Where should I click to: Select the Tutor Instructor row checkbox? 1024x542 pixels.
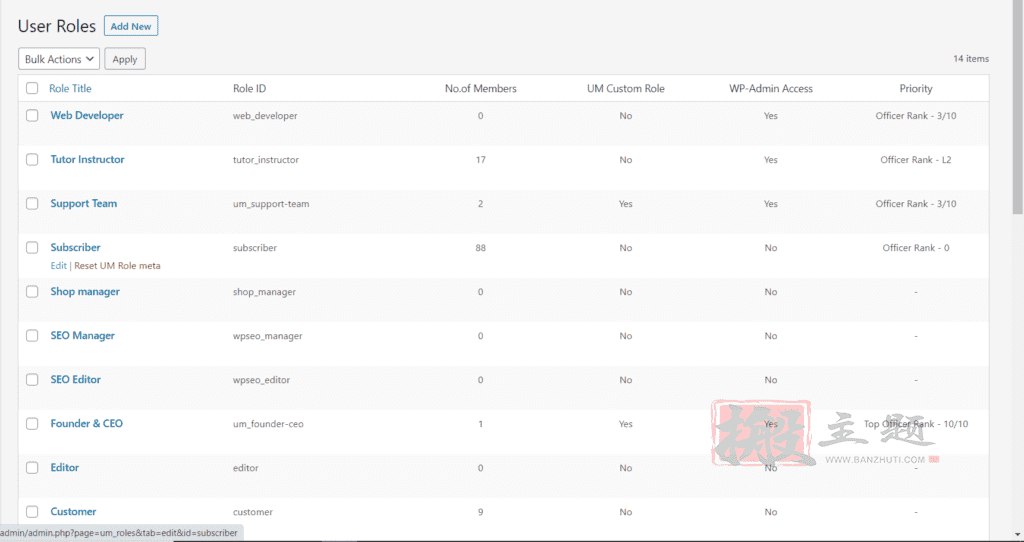(32, 159)
